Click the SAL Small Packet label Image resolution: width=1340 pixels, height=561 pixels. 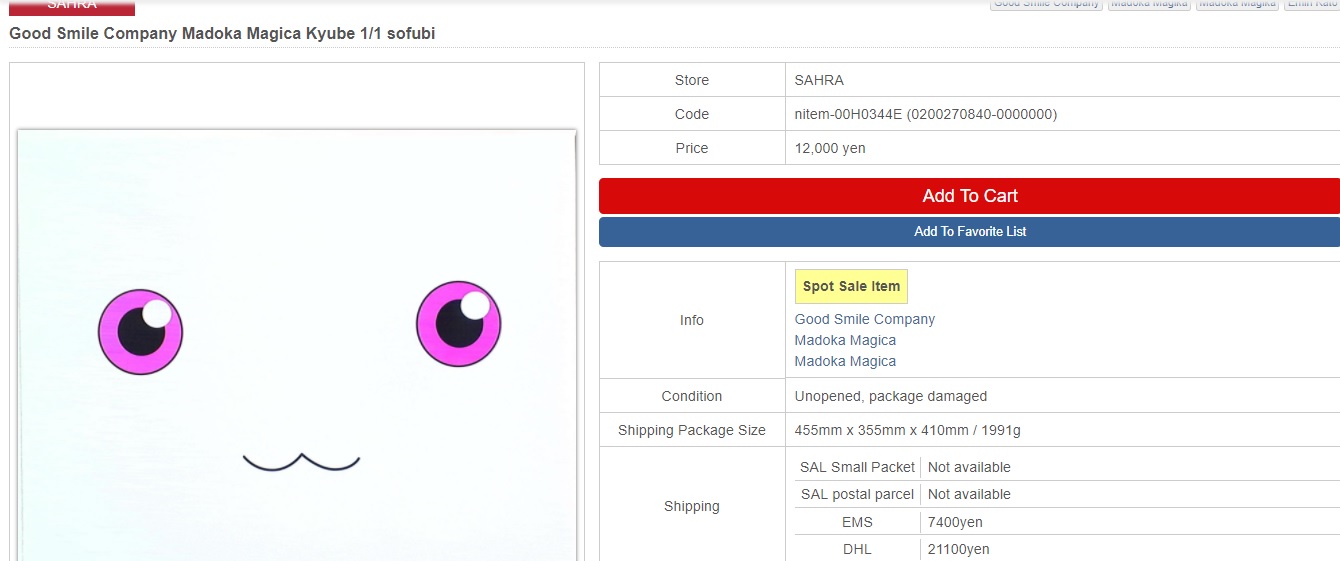tap(857, 467)
